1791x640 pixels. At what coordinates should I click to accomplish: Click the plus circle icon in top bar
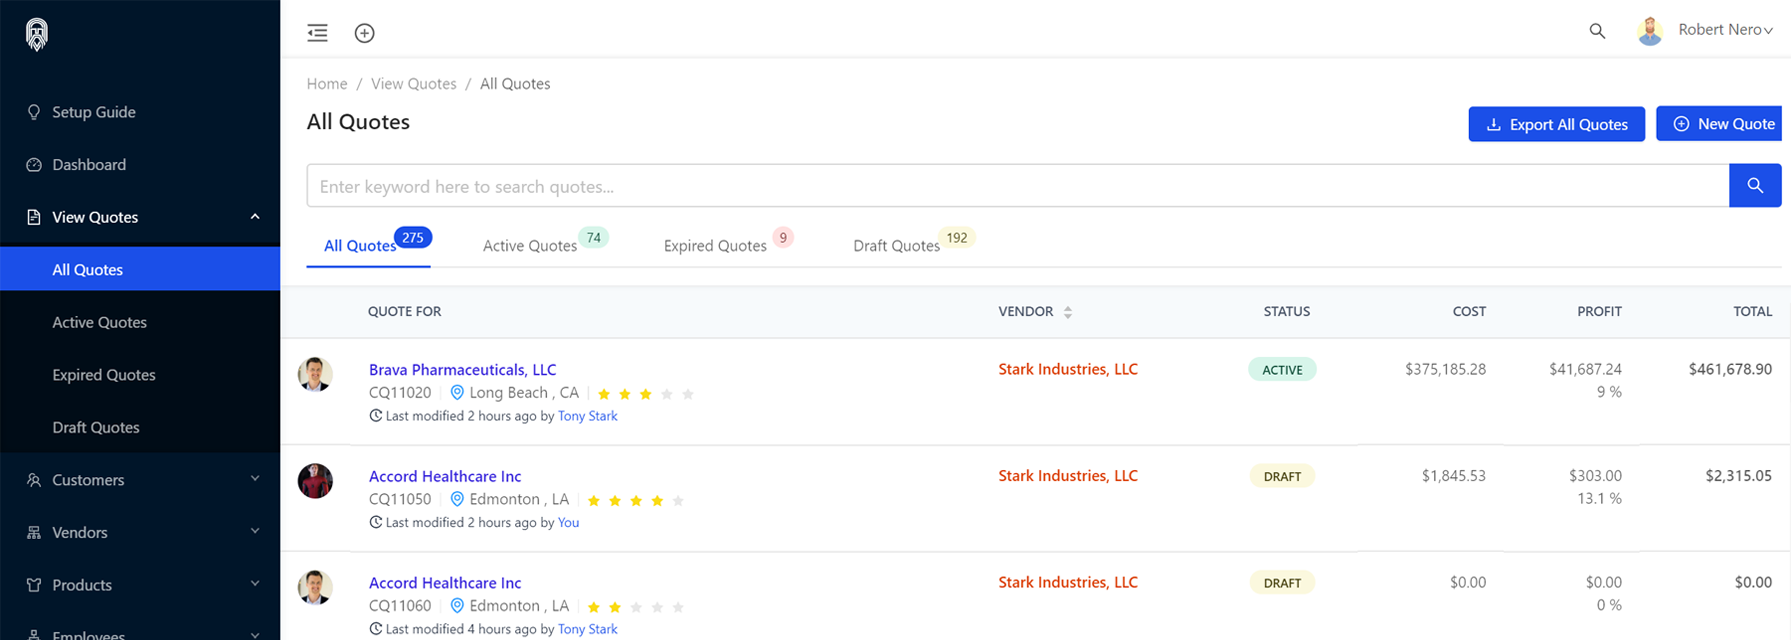pos(365,33)
